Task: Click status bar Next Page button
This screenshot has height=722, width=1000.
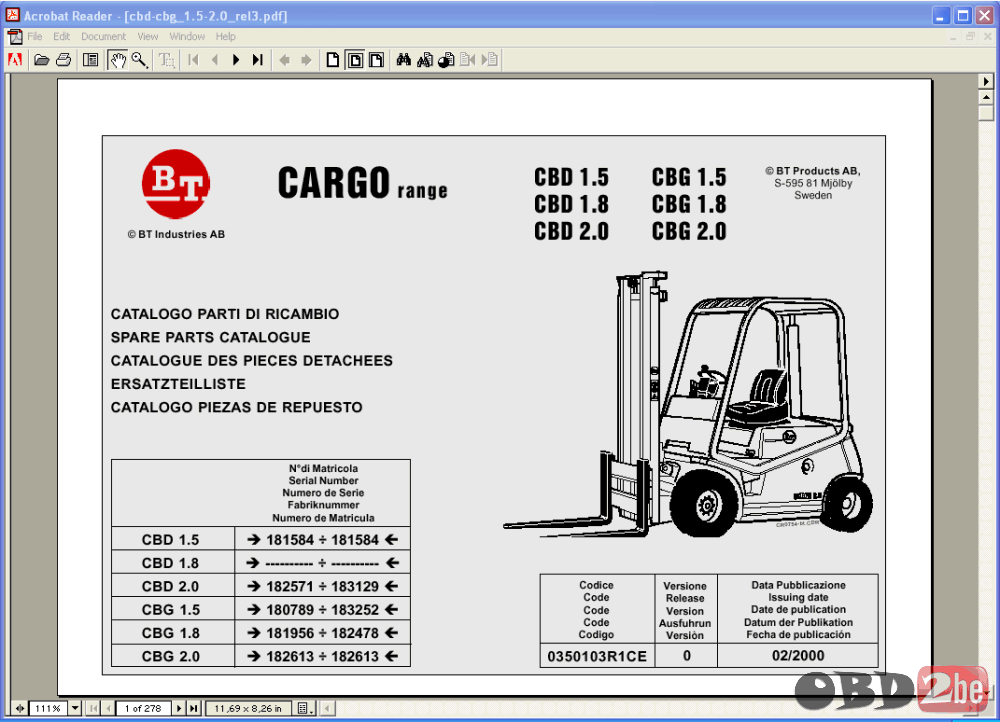Action: point(179,708)
